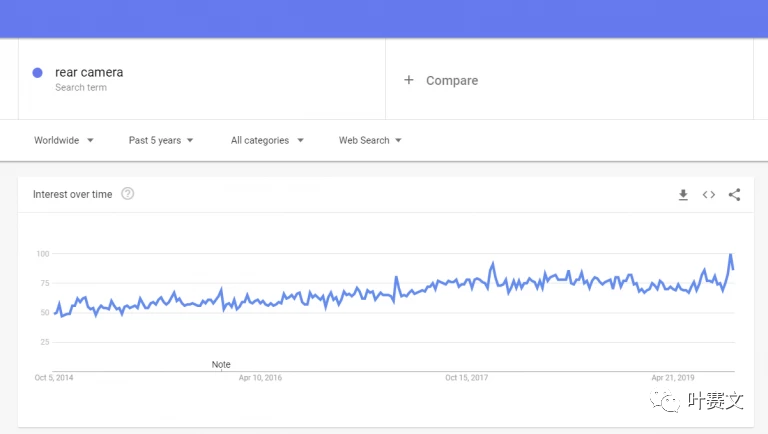Viewport: 768px width, 434px height.
Task: Click the 100 value on the y-axis
Action: pos(42,254)
